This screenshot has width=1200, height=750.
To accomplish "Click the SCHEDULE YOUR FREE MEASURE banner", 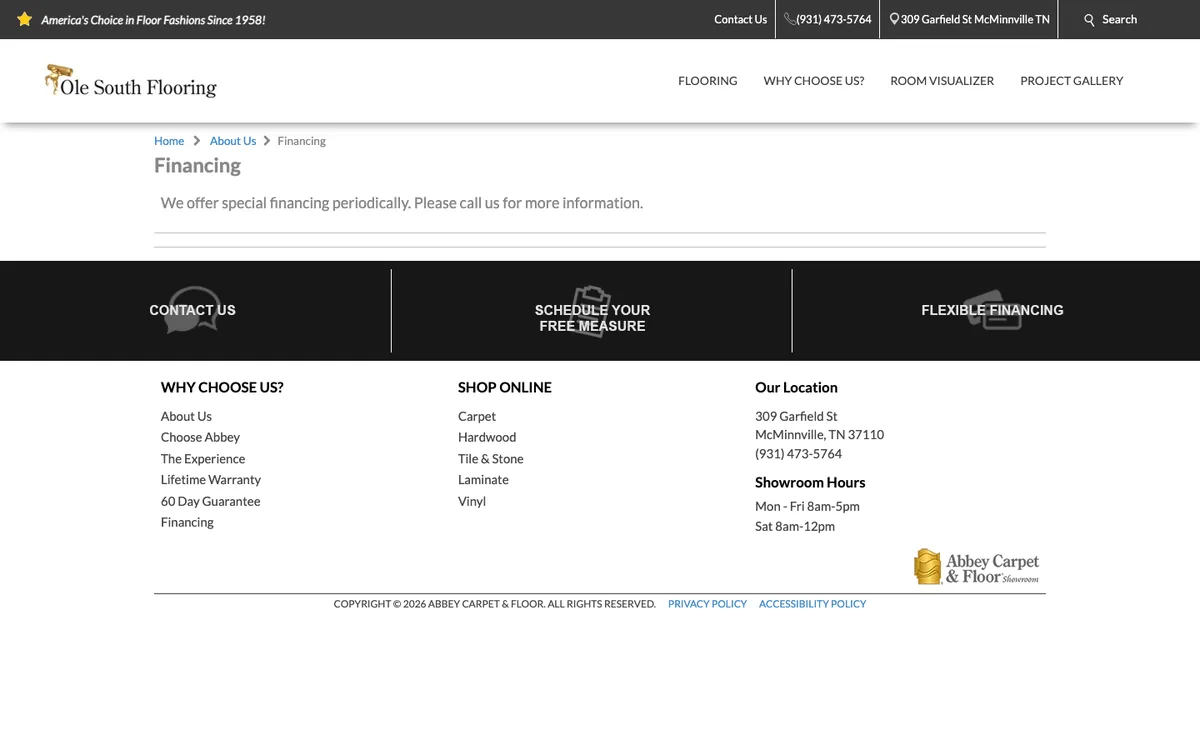I will [x=592, y=317].
